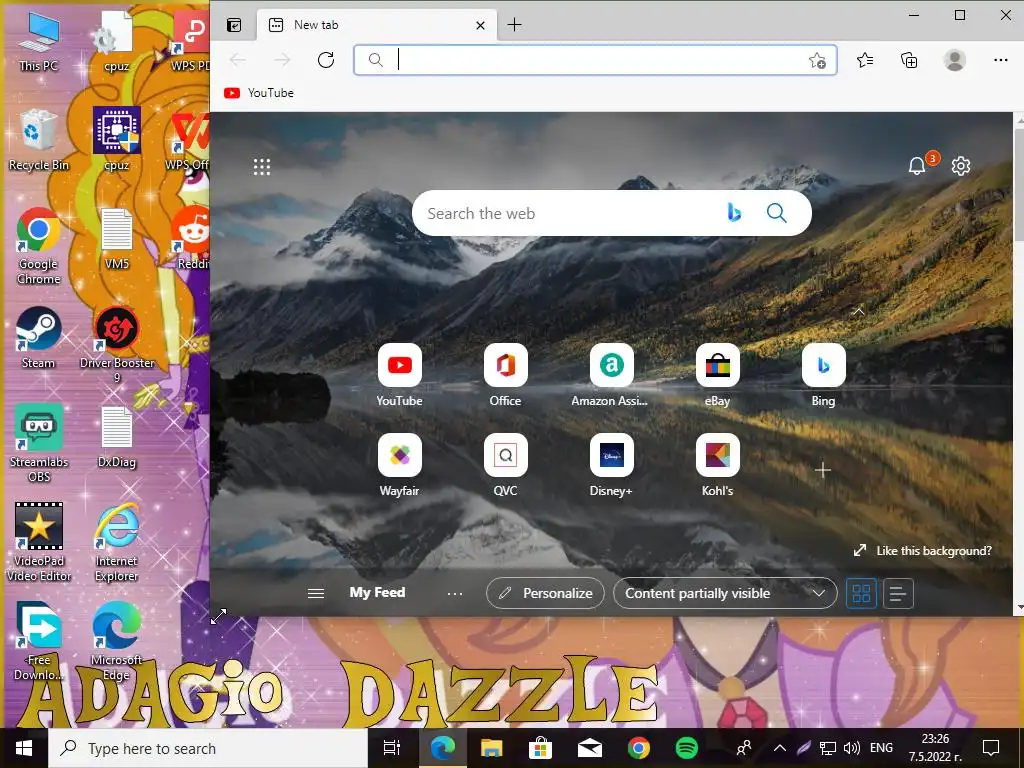The height and width of the screenshot is (768, 1024).
Task: Select the Google Chrome desktop shortcut
Action: [x=39, y=247]
